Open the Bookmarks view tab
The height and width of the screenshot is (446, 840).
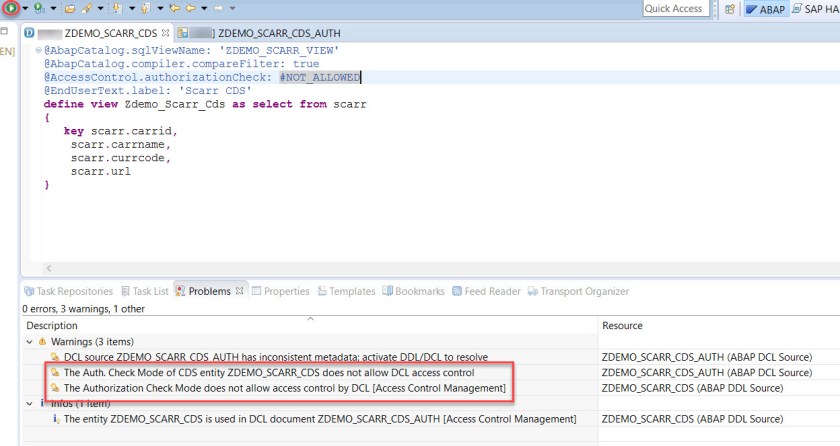[x=413, y=291]
